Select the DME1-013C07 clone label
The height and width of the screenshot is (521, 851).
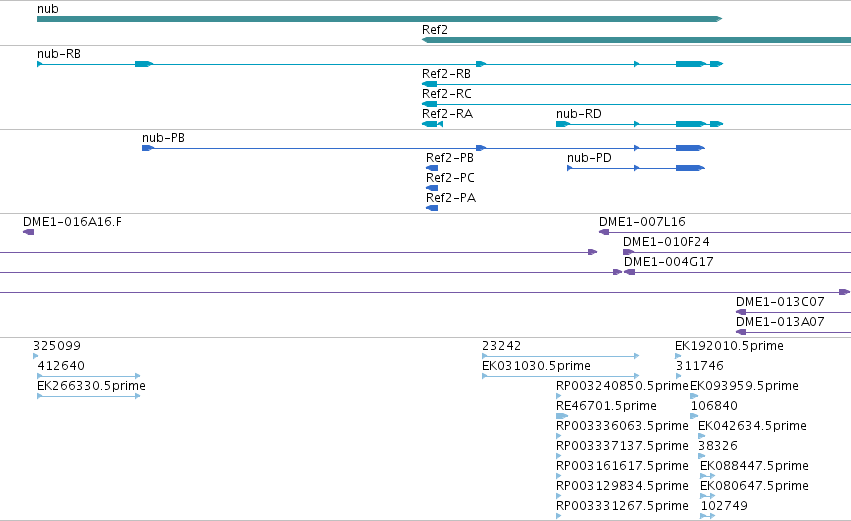tap(780, 302)
